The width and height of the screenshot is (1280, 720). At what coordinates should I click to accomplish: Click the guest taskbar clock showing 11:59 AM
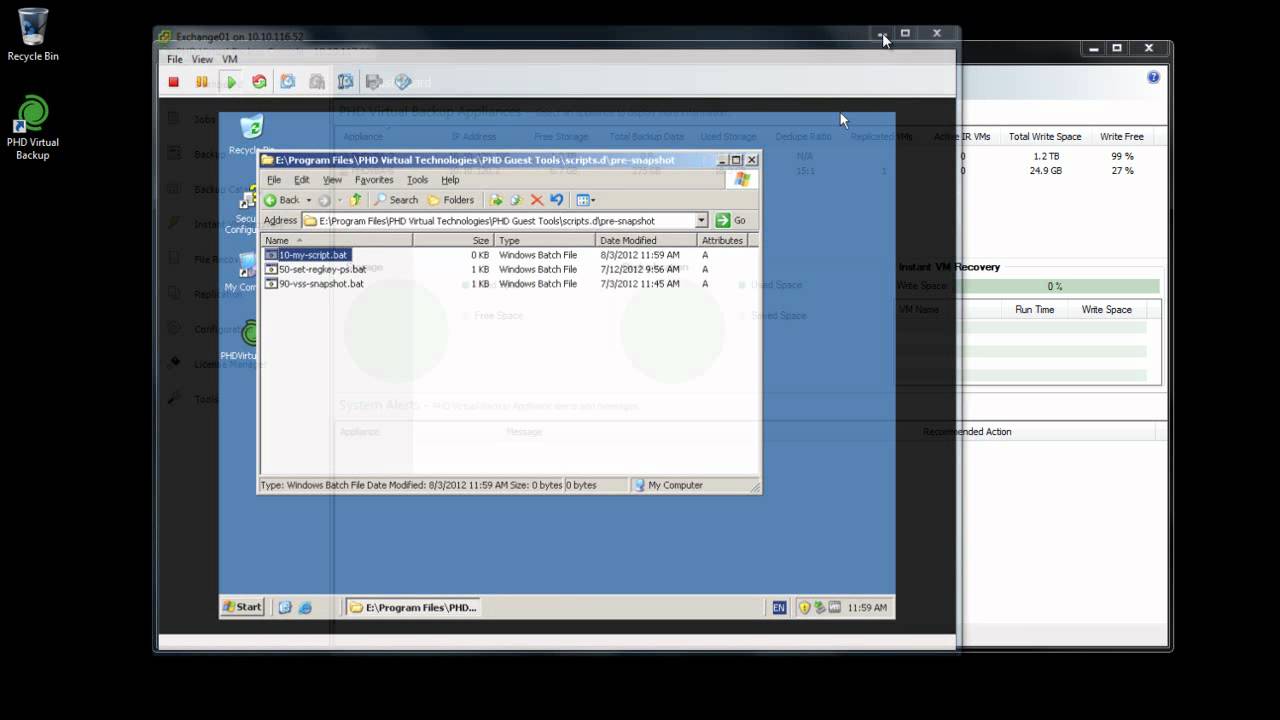[867, 607]
